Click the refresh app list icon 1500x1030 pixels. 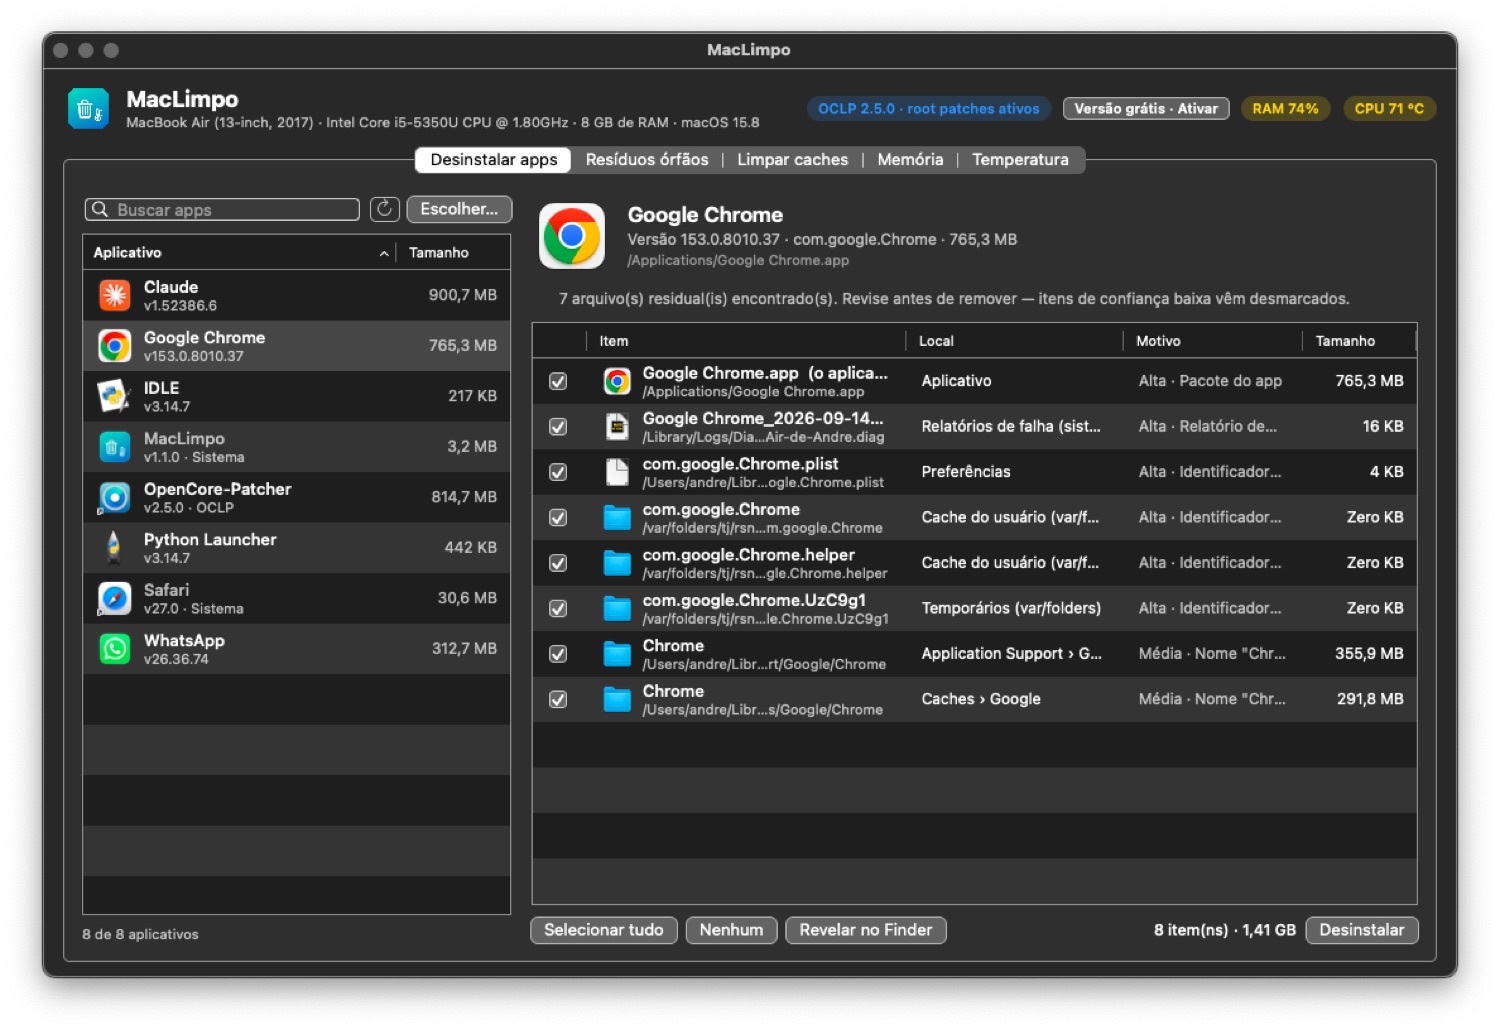pos(384,209)
